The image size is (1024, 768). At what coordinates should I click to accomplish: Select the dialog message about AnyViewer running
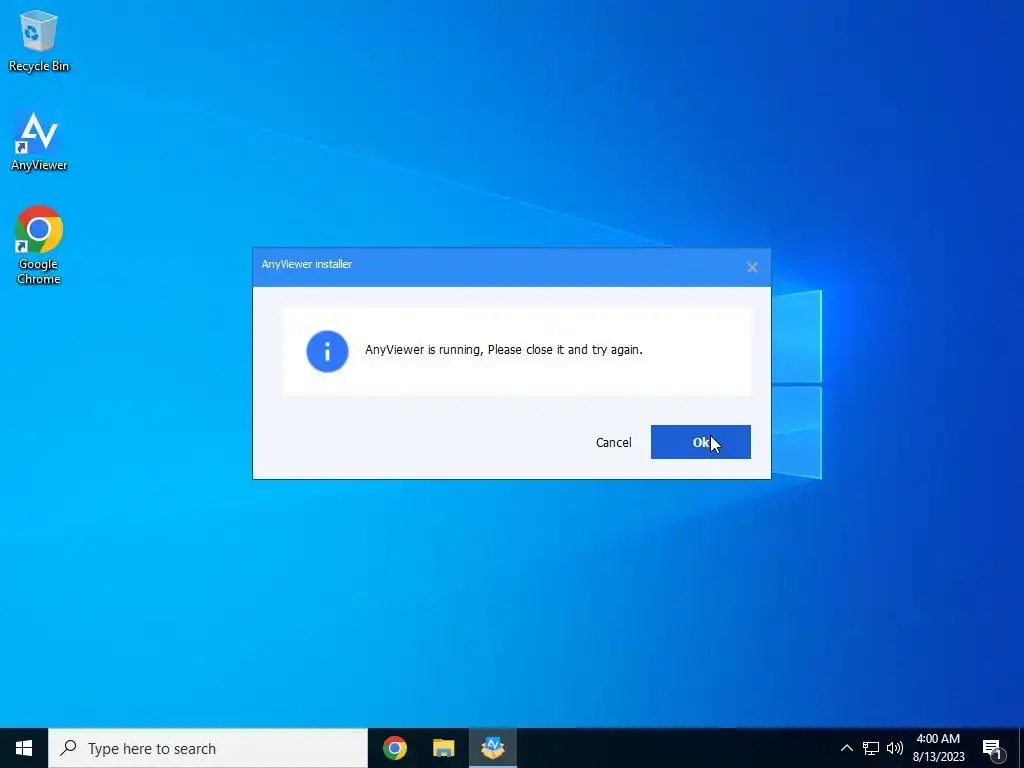click(504, 350)
